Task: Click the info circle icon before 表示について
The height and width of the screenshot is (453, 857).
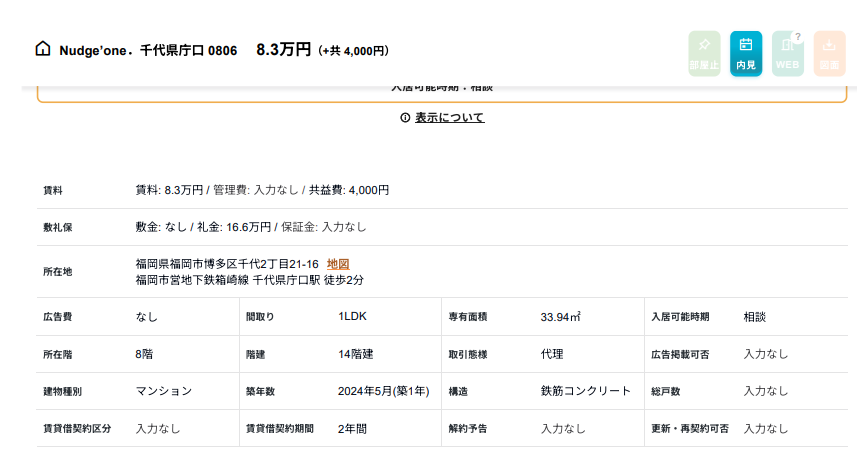Action: tap(405, 118)
